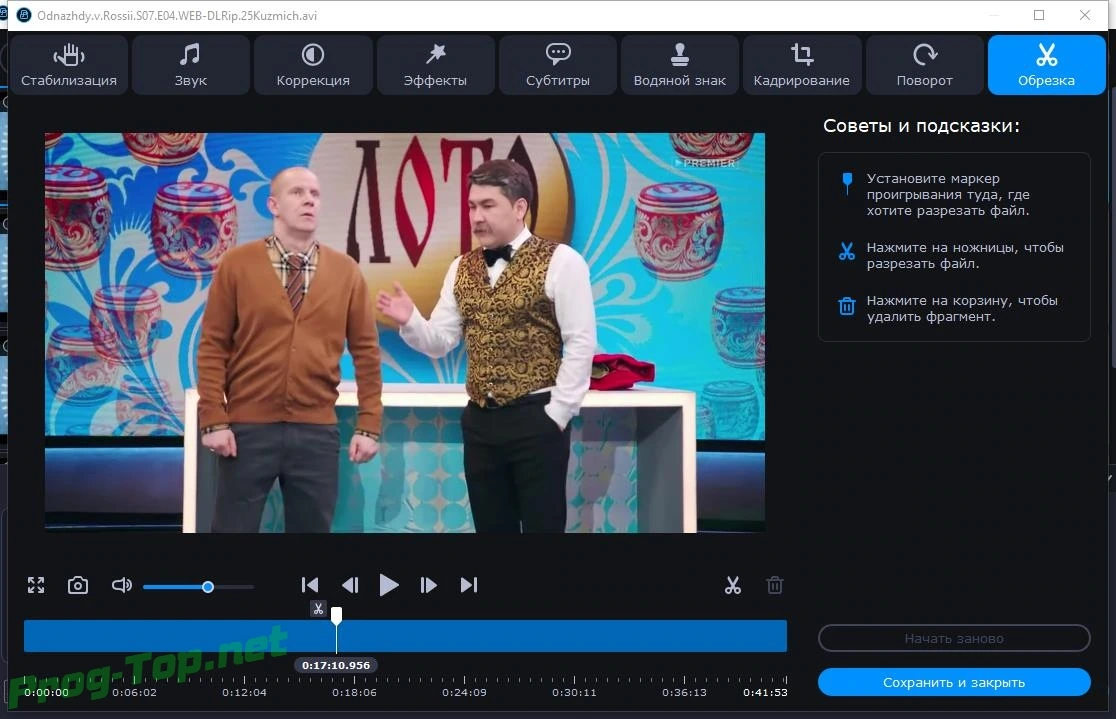Screen dimensions: 1116x719
Task: Step forward one frame
Action: coord(428,585)
